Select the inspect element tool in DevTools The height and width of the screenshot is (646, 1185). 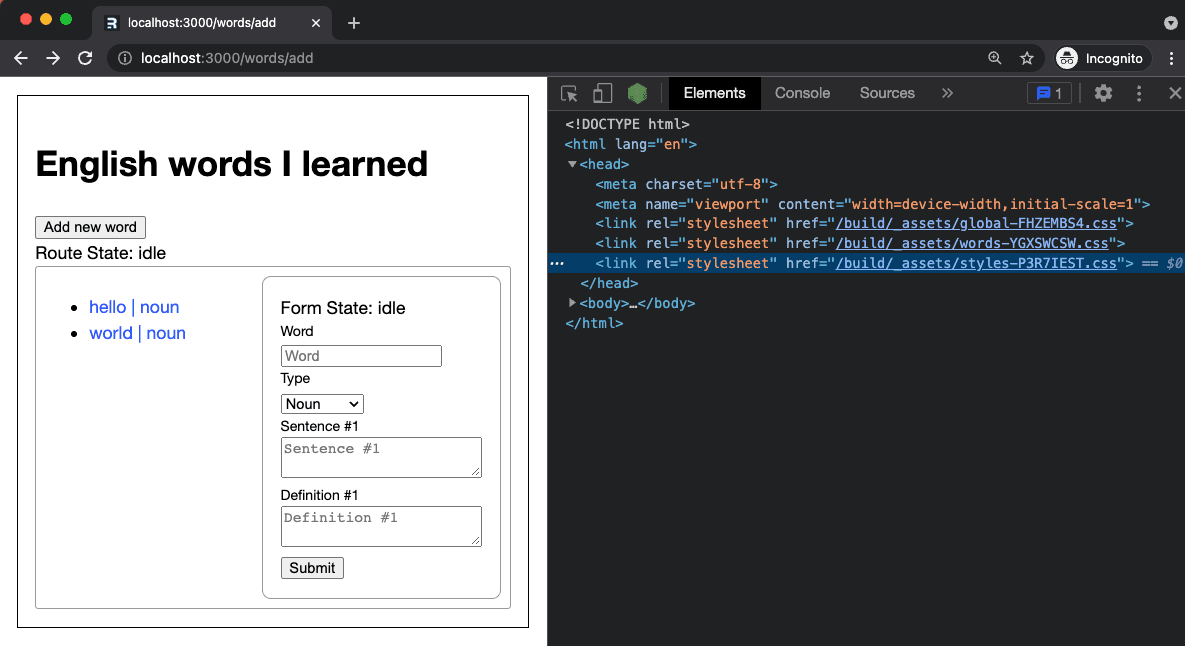(x=569, y=92)
